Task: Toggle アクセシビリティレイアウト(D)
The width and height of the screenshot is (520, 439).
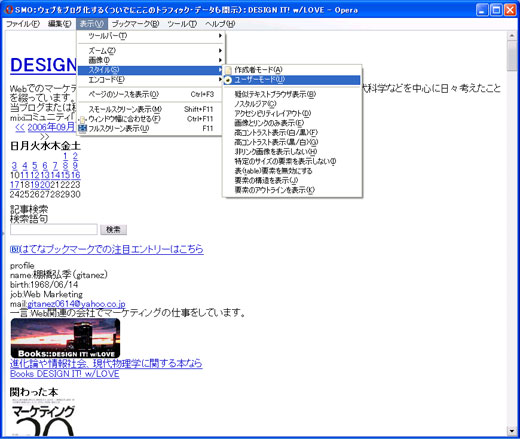Action: [x=292, y=114]
